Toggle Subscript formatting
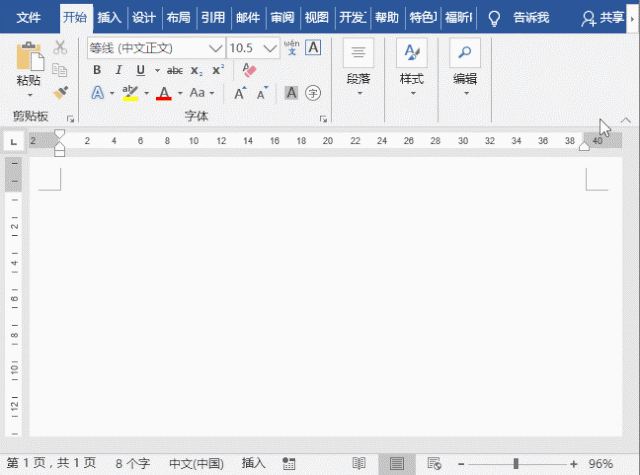Image resolution: width=640 pixels, height=475 pixels. click(196, 71)
